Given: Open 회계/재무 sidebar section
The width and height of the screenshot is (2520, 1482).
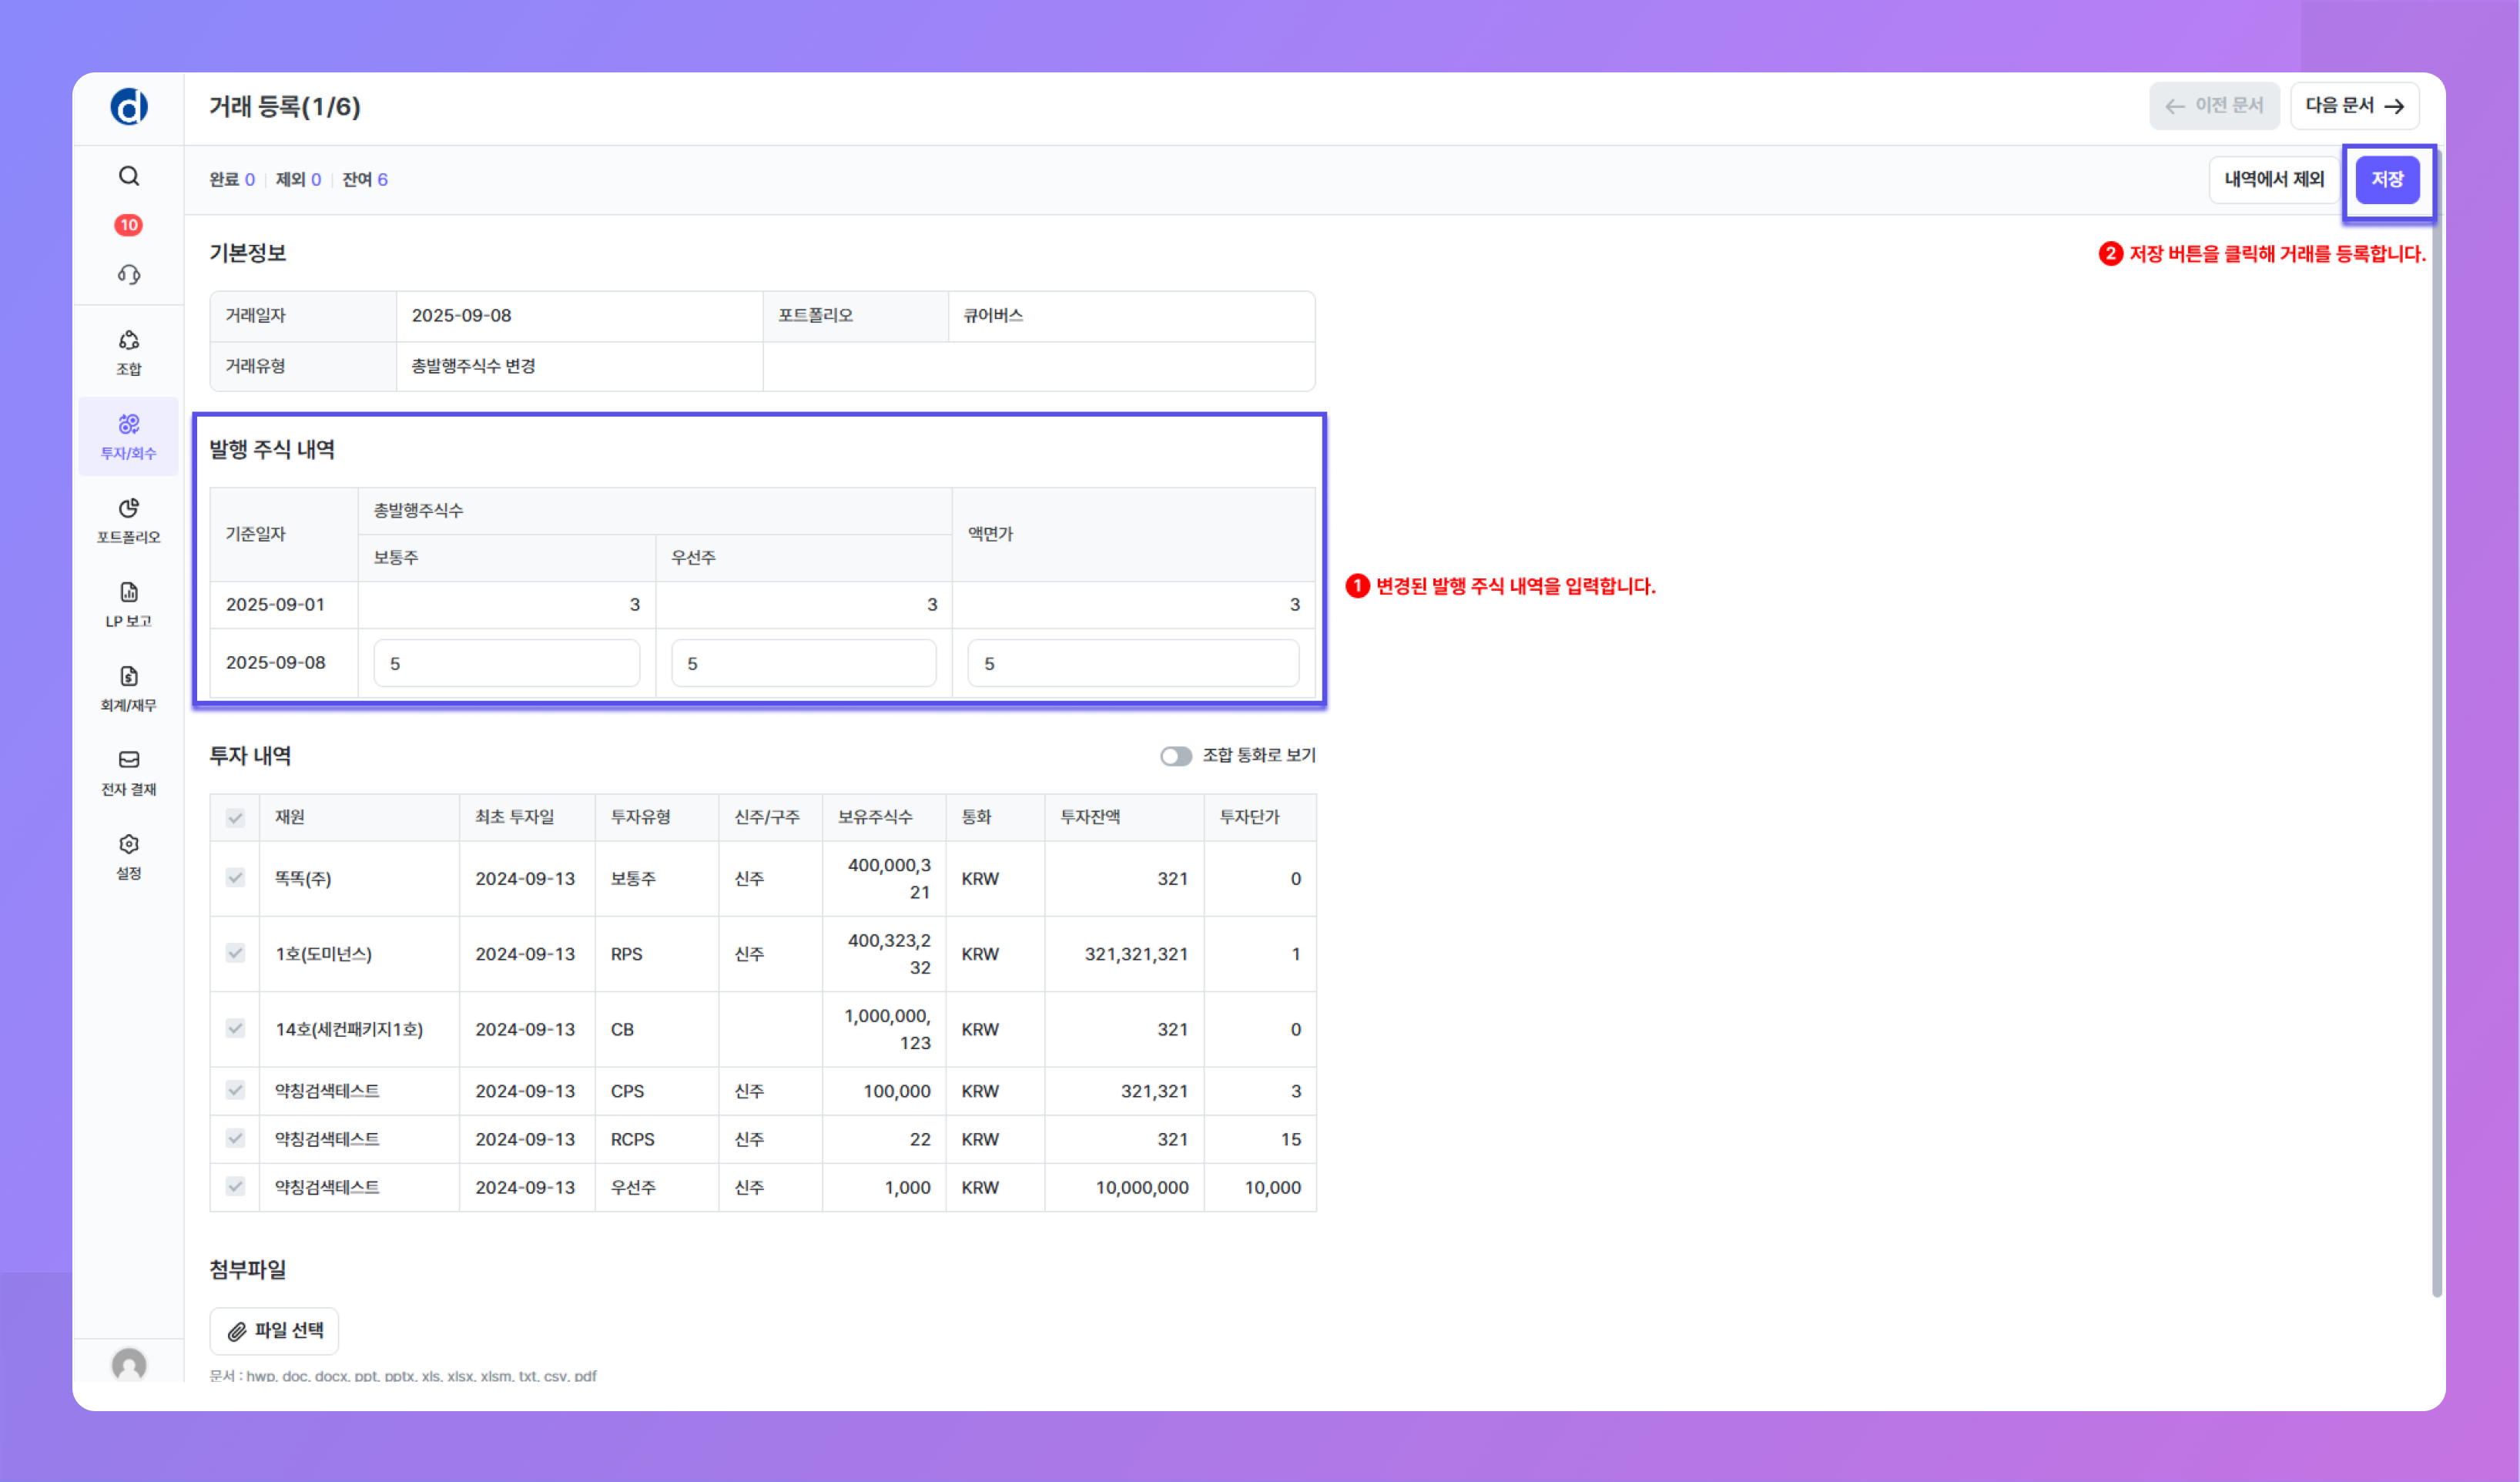Looking at the screenshot, I should pos(129,689).
